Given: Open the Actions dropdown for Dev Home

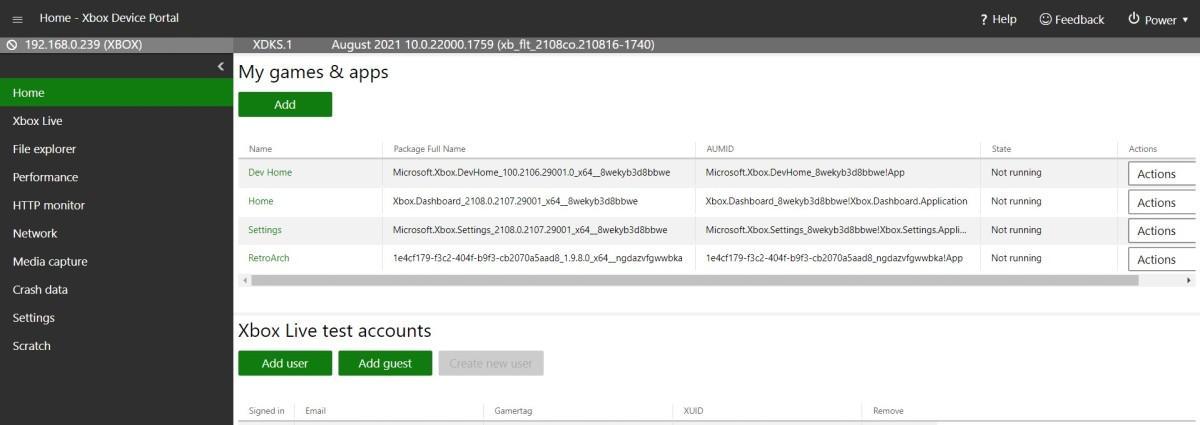Looking at the screenshot, I should coord(1162,174).
